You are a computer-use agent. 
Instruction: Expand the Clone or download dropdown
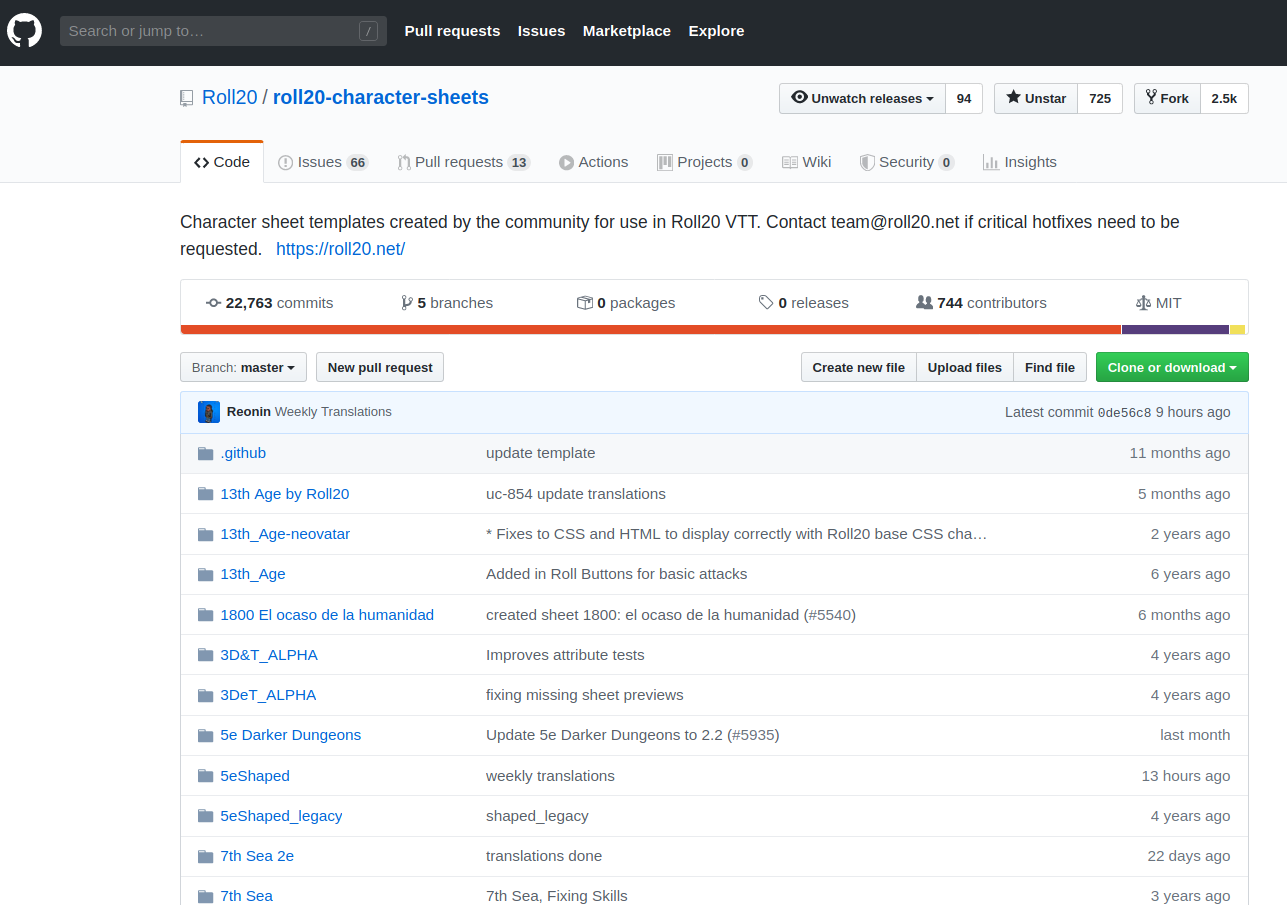tap(1172, 367)
